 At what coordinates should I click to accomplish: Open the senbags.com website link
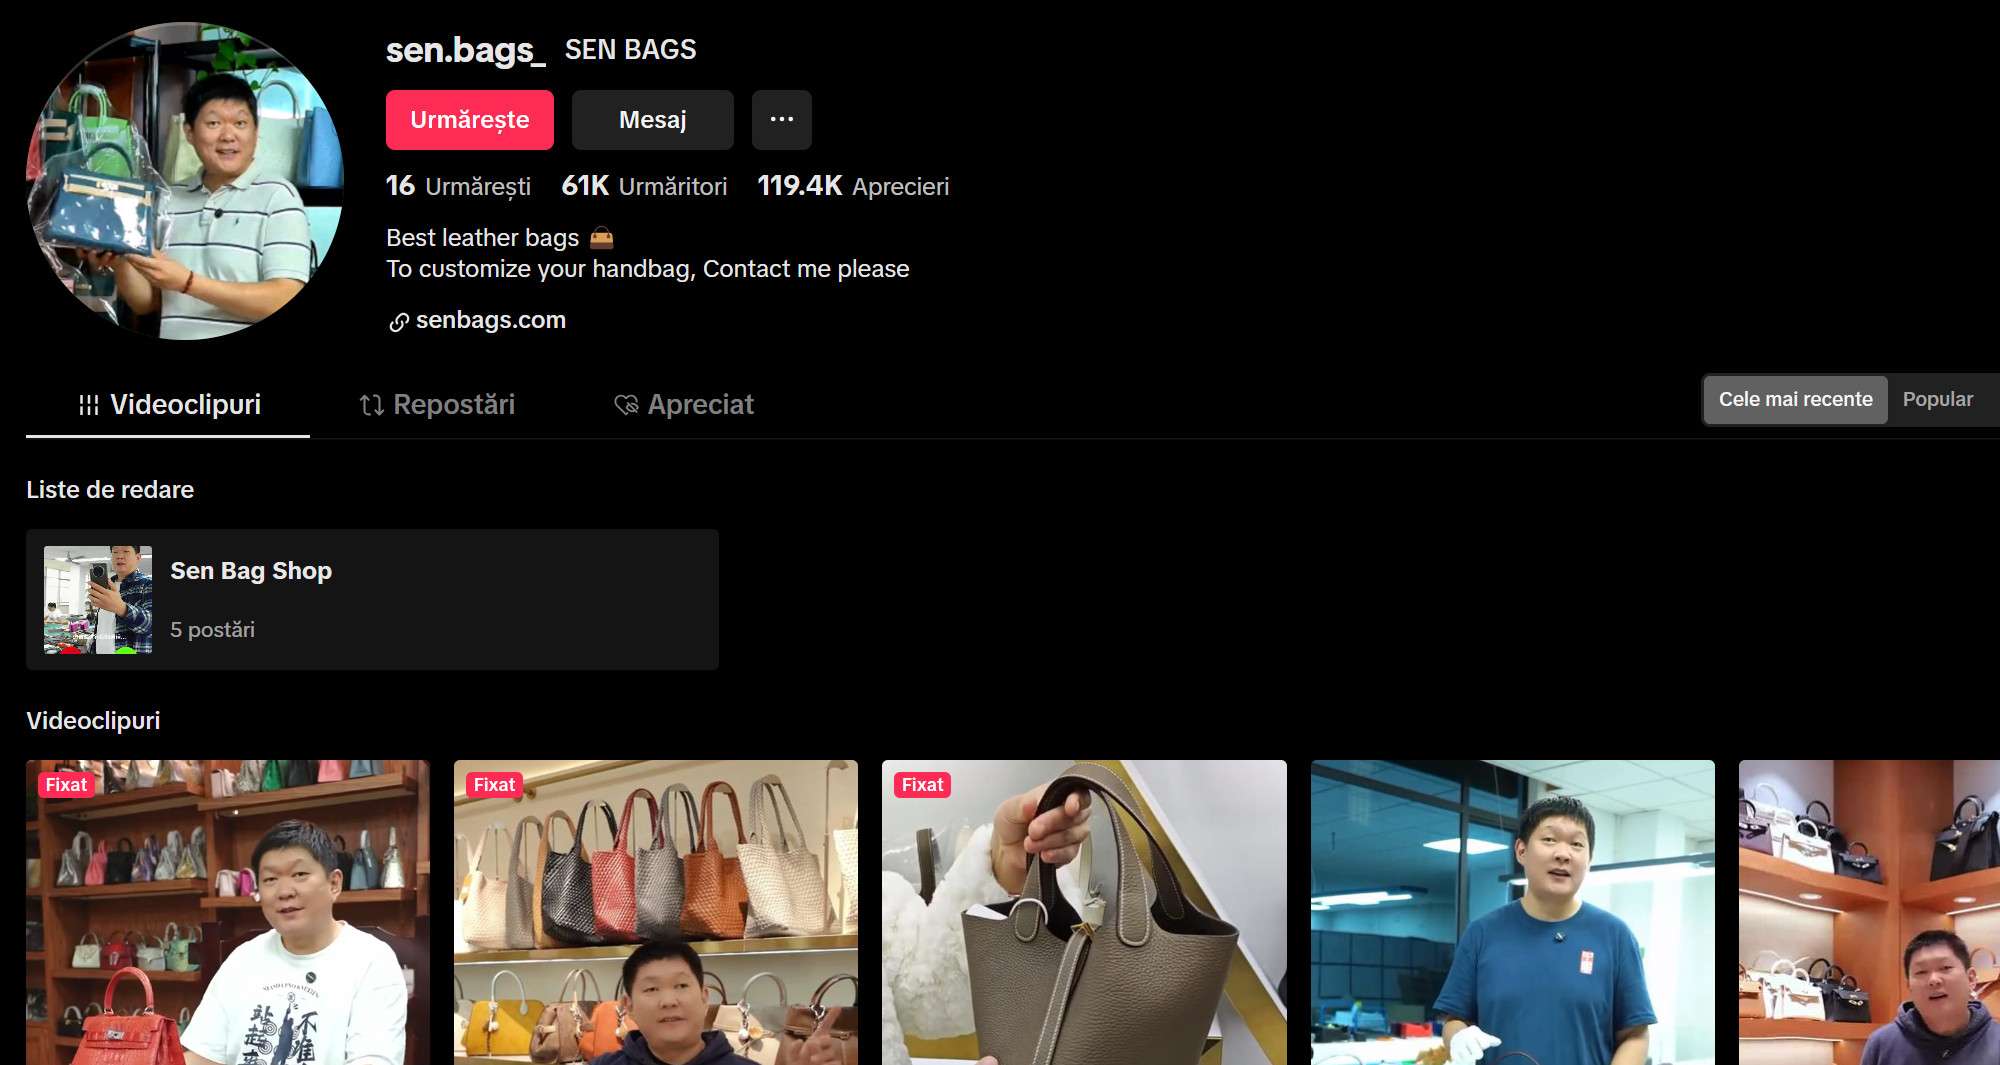(x=492, y=320)
